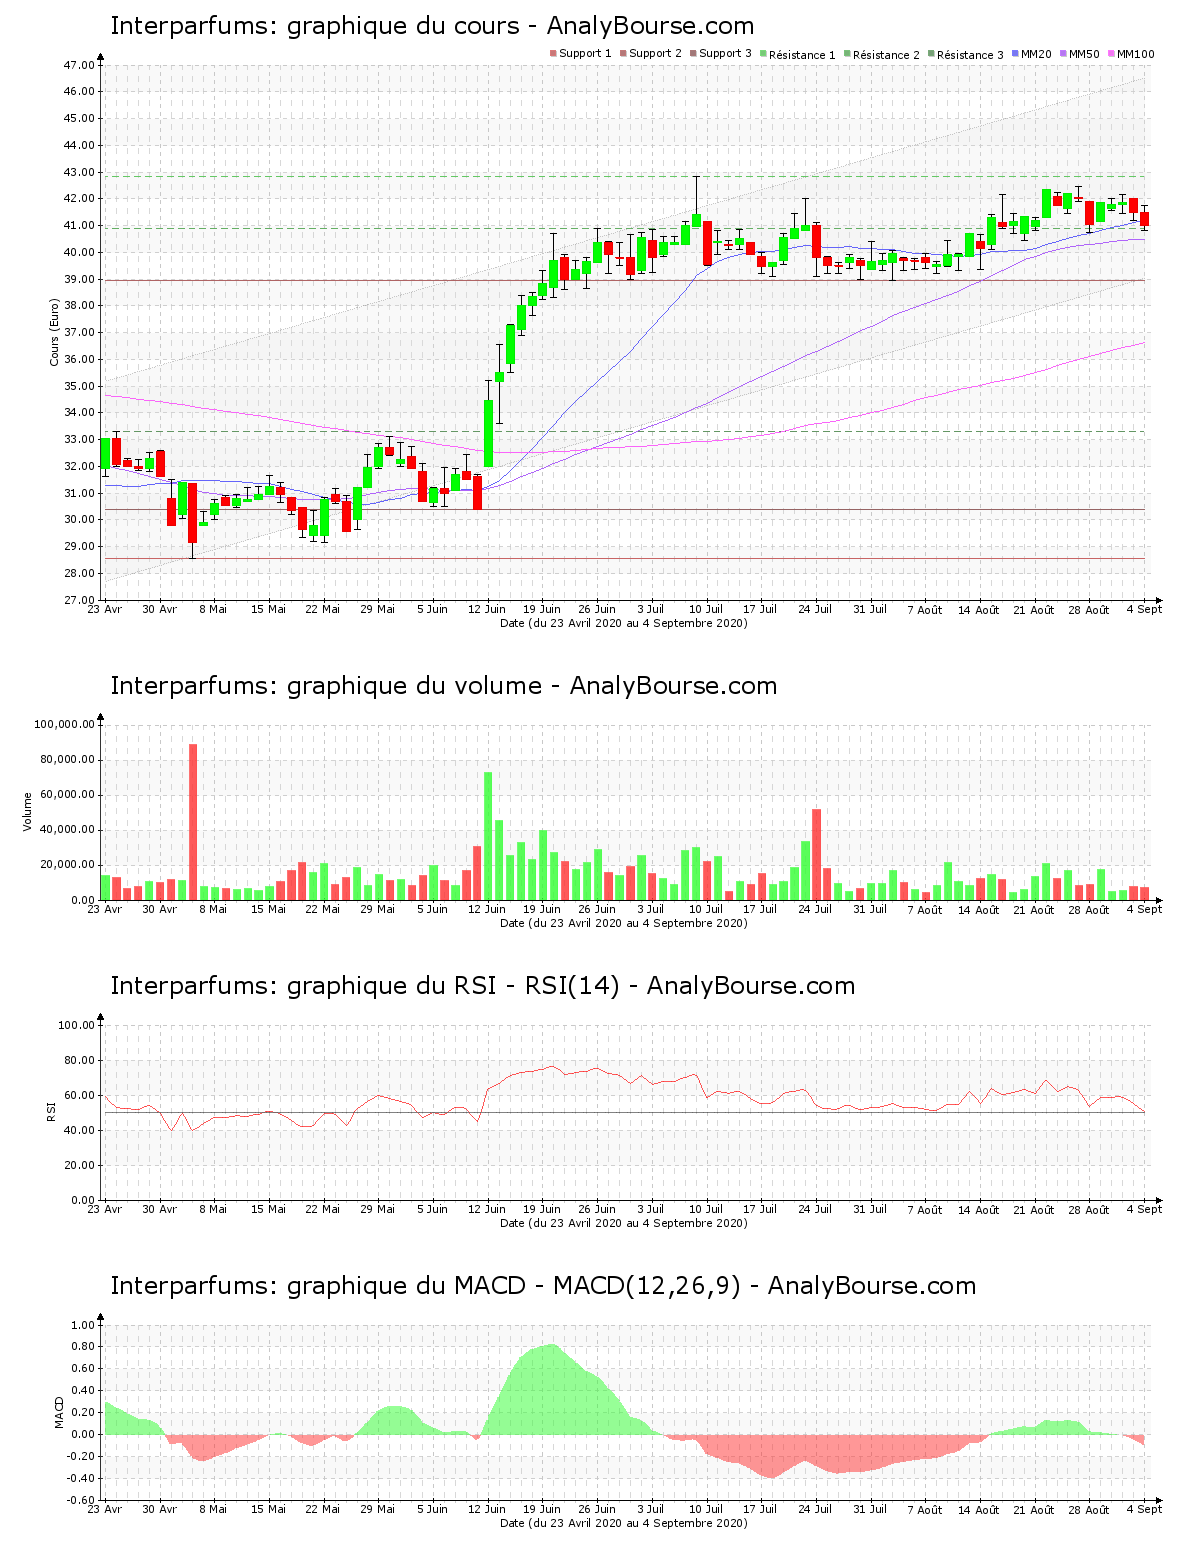Click the tallest red volume bar near 8 Mai
This screenshot has width=1200, height=1550.
tap(193, 822)
